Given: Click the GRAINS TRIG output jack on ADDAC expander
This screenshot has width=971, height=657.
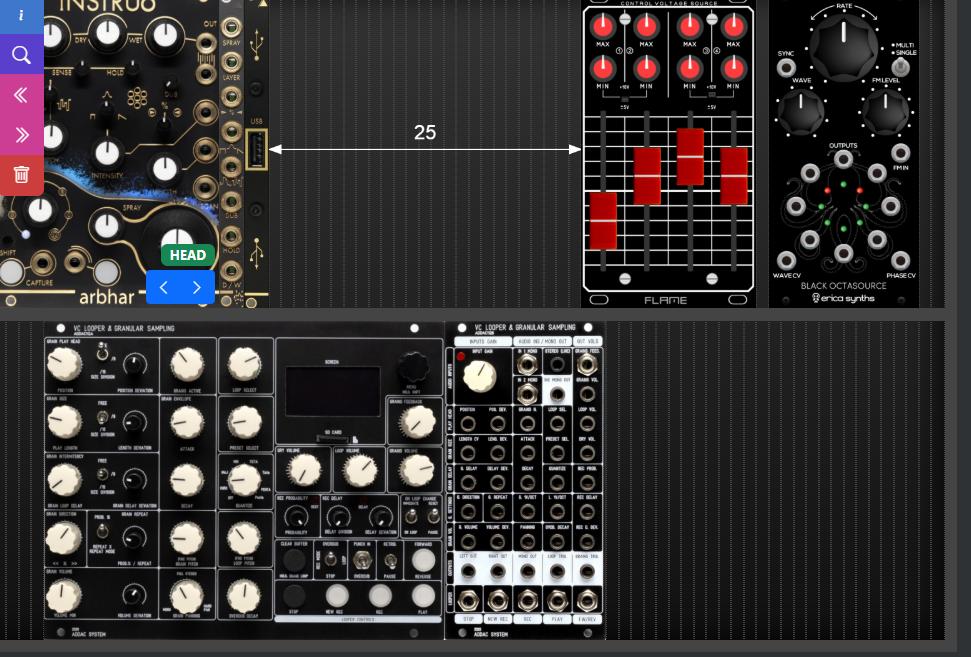Looking at the screenshot, I should point(587,571).
